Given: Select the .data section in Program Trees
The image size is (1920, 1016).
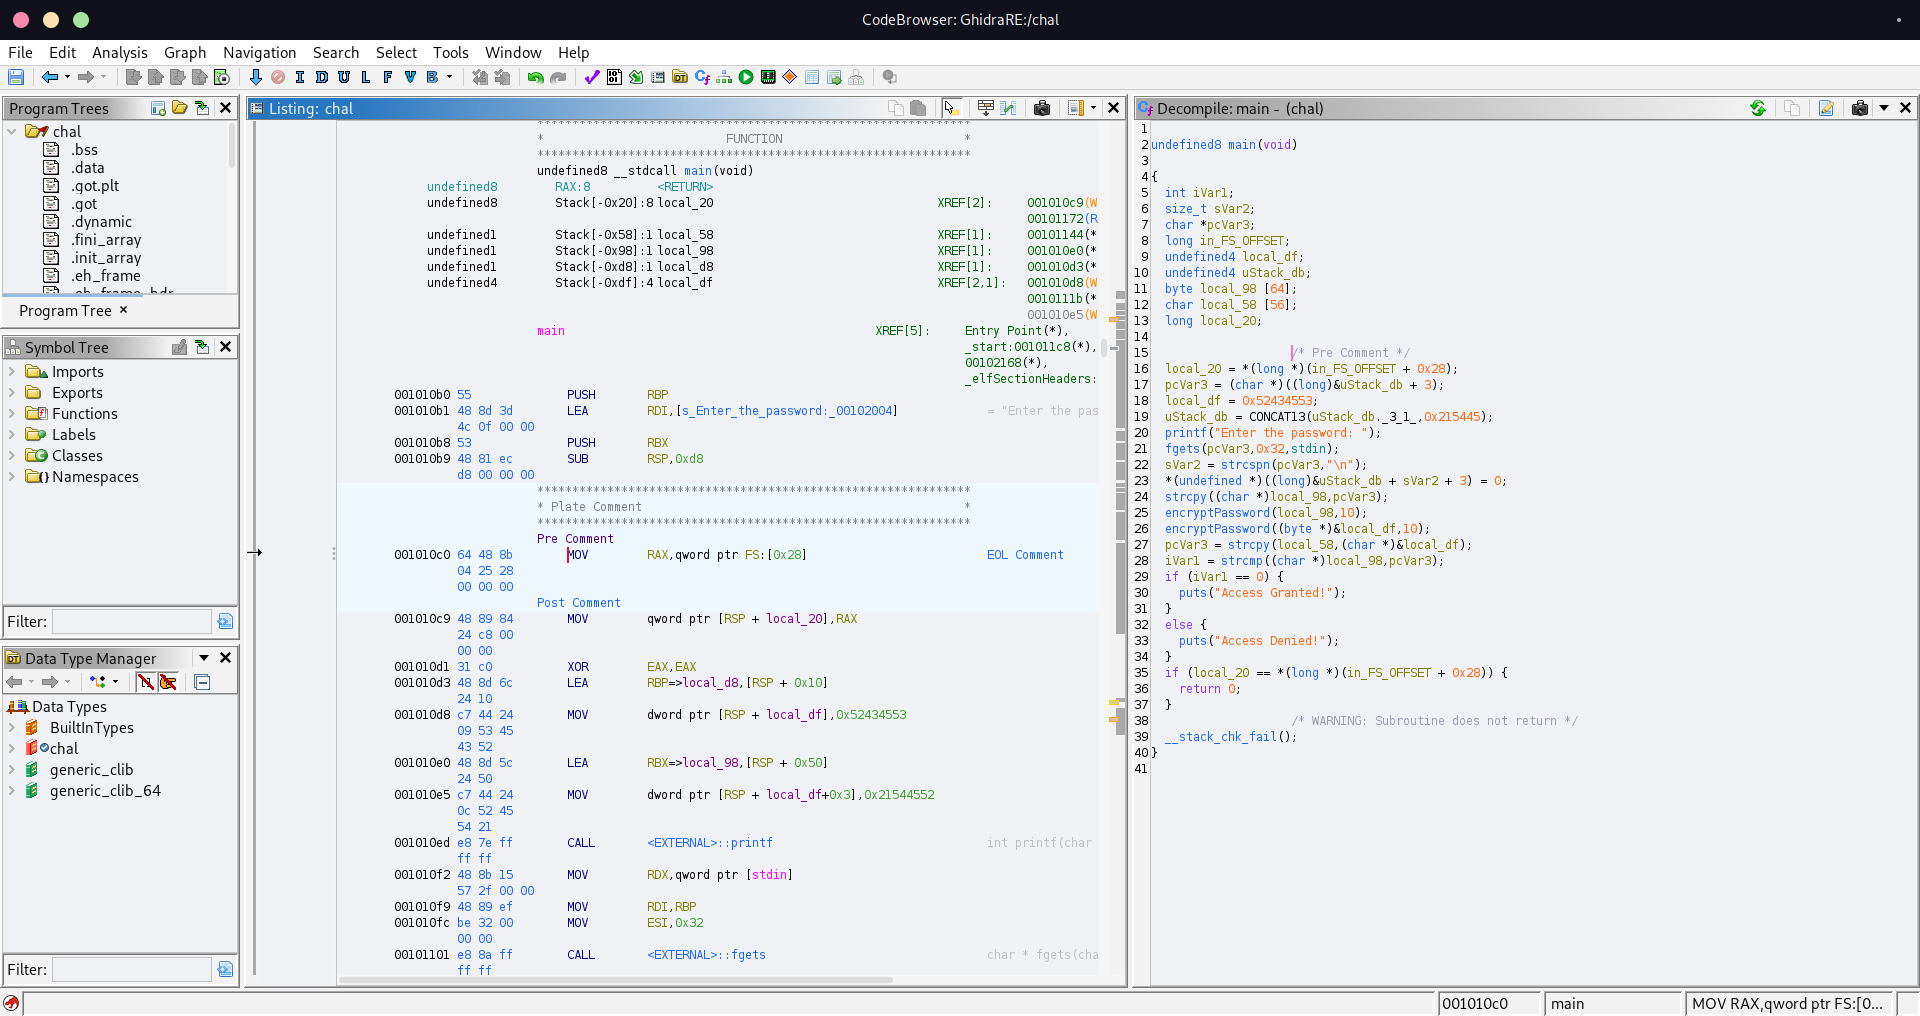Looking at the screenshot, I should coord(87,168).
